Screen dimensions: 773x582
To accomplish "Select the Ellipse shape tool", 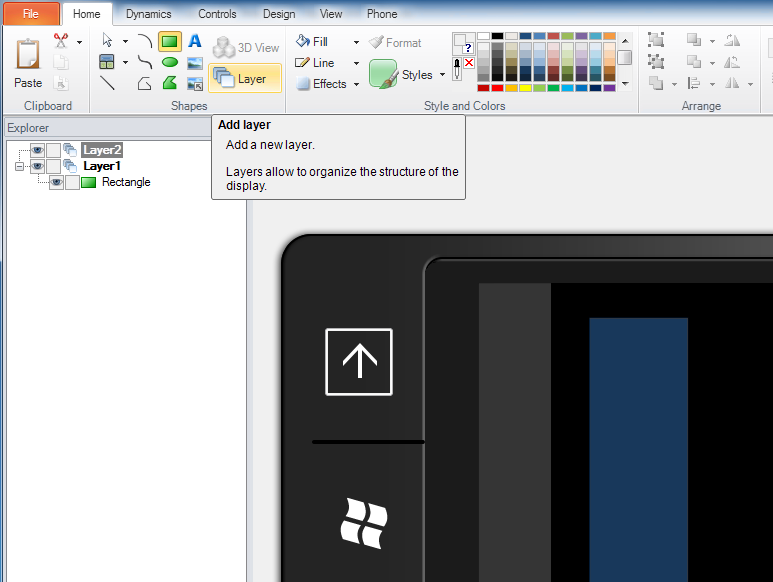I will 170,62.
